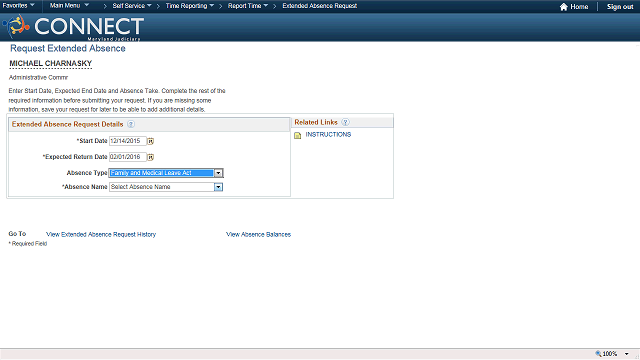Click the Request Extended Absence page title

(x=68, y=48)
